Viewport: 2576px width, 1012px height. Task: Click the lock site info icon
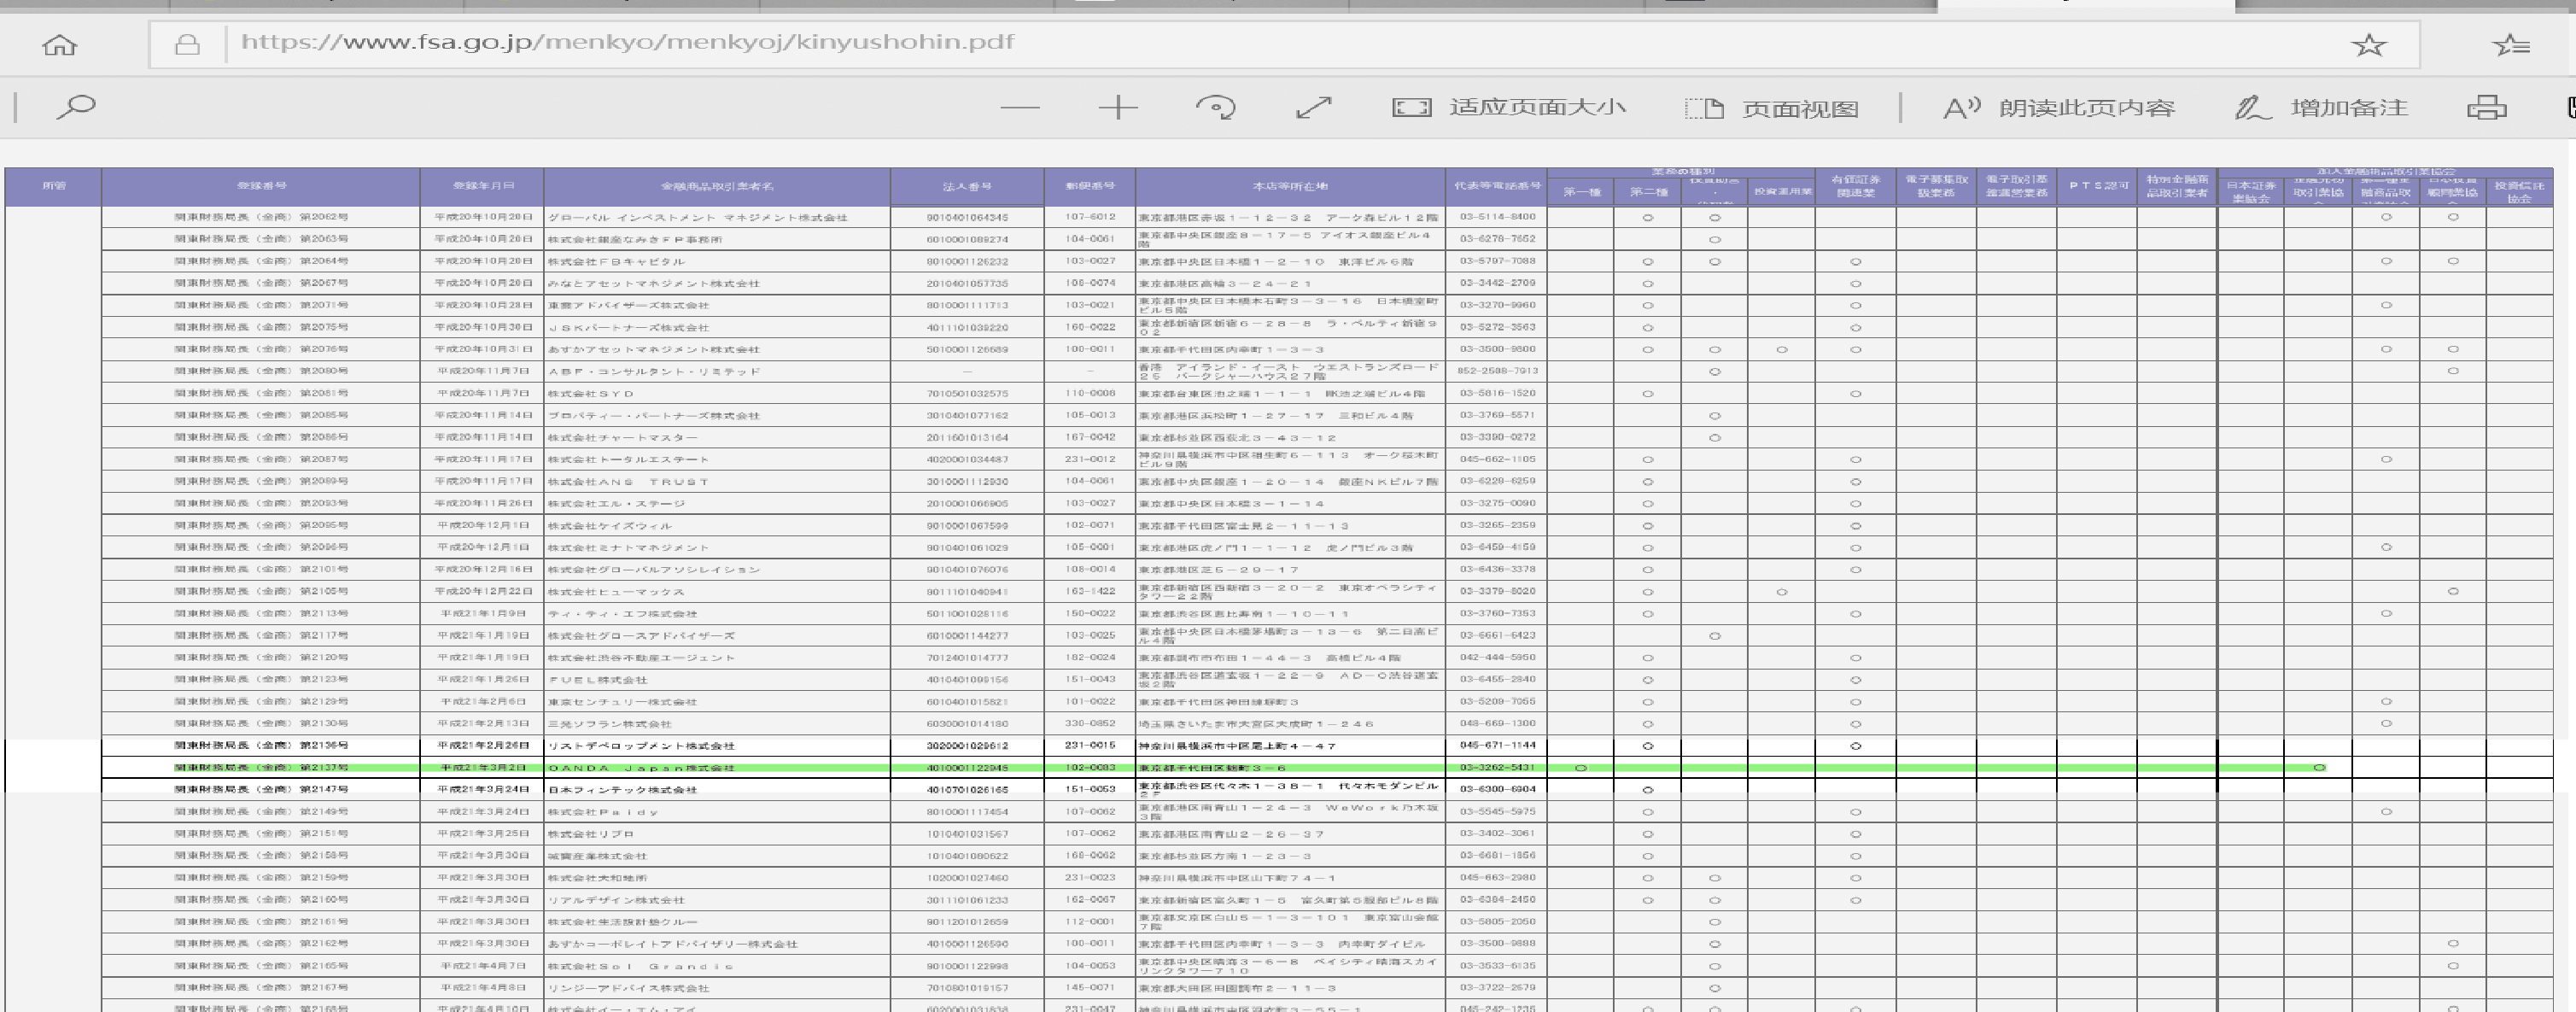[187, 45]
